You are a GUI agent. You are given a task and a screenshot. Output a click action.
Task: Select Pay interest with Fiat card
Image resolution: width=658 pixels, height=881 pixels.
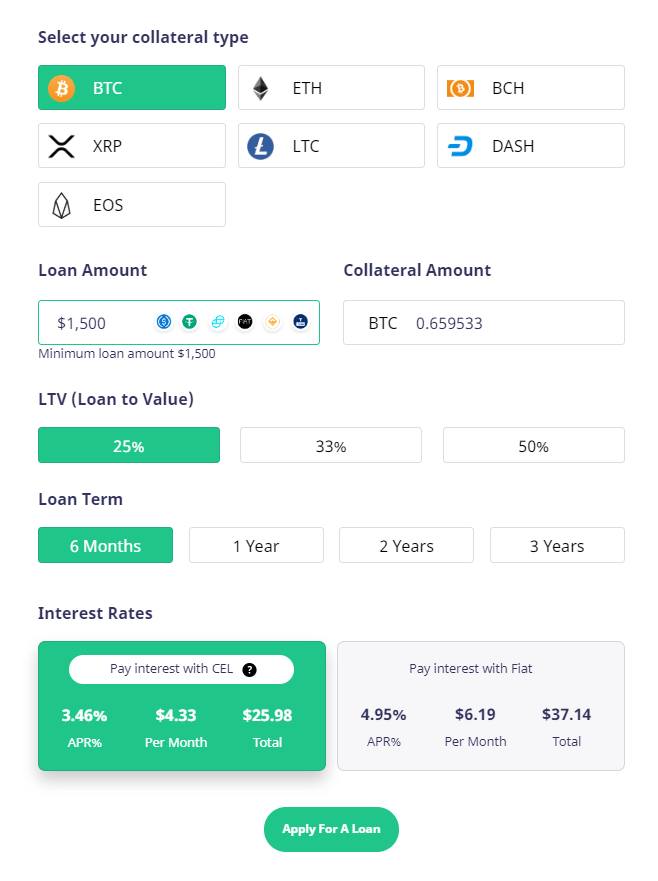coord(481,706)
